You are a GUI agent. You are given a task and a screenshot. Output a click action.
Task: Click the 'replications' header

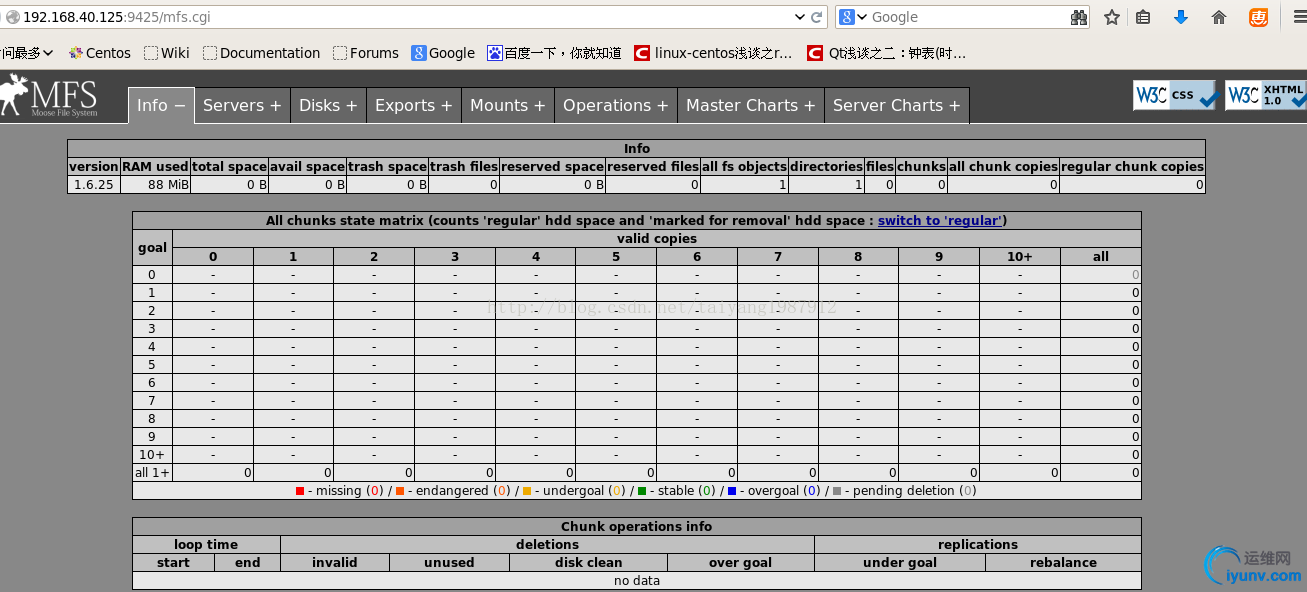pyautogui.click(x=978, y=545)
